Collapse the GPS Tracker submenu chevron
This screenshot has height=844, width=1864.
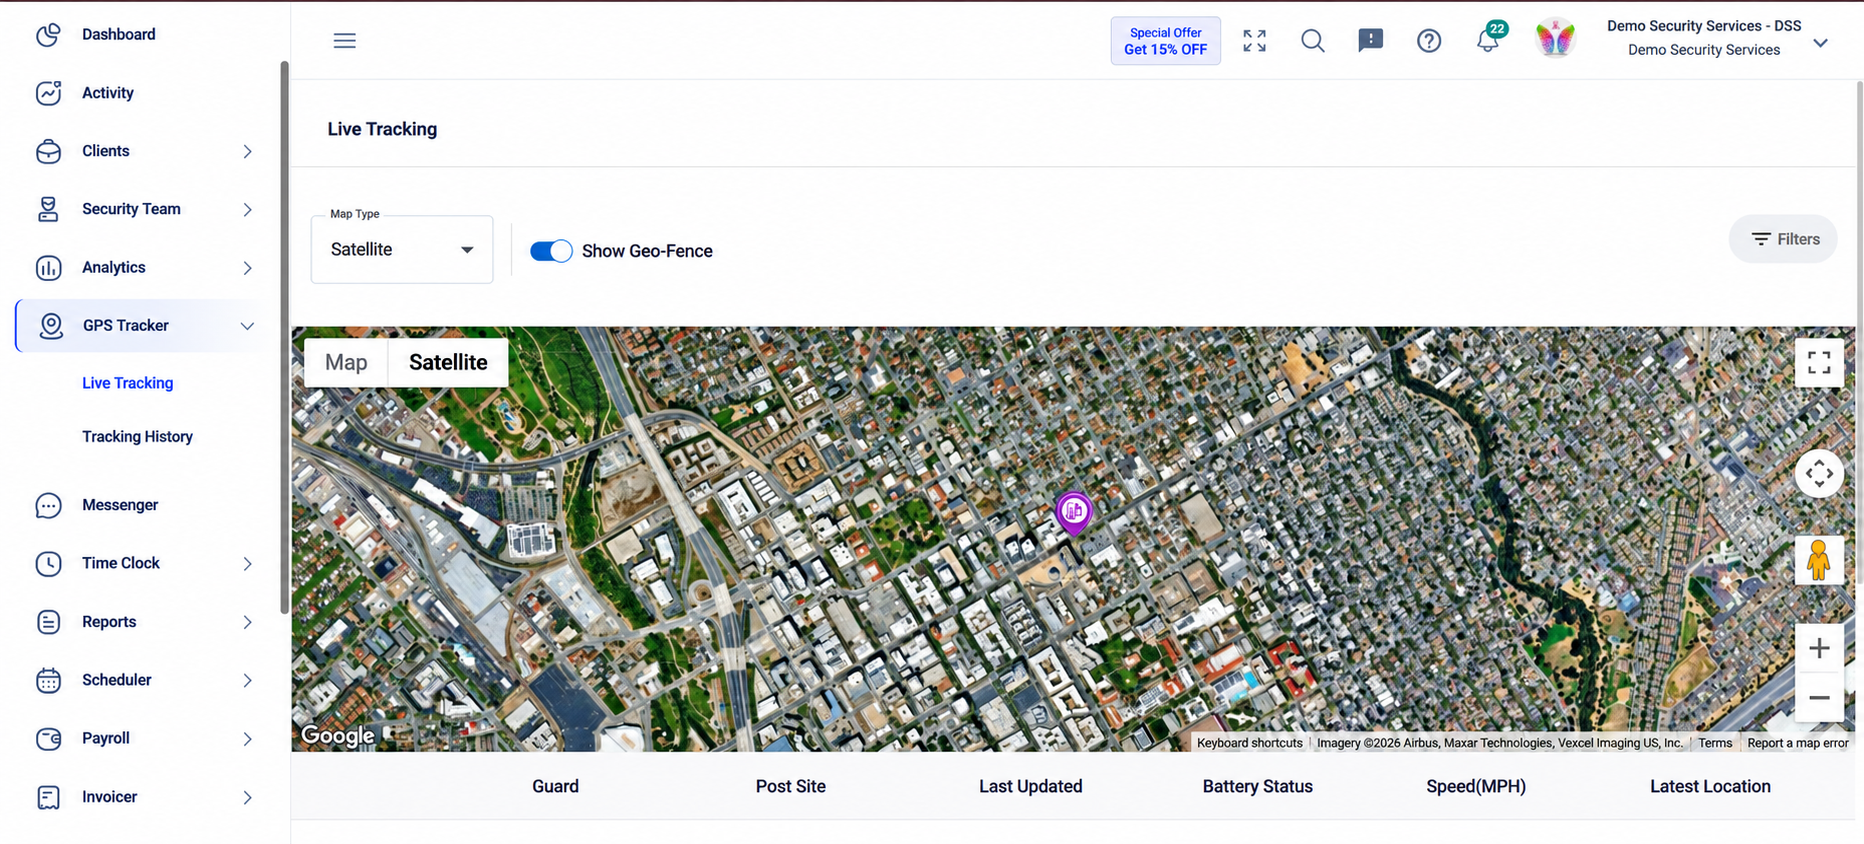[x=247, y=326]
